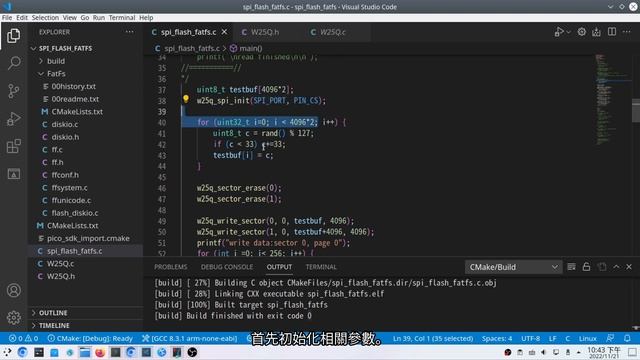Split the editor to the right
The width and height of the screenshot is (640, 360).
[612, 32]
